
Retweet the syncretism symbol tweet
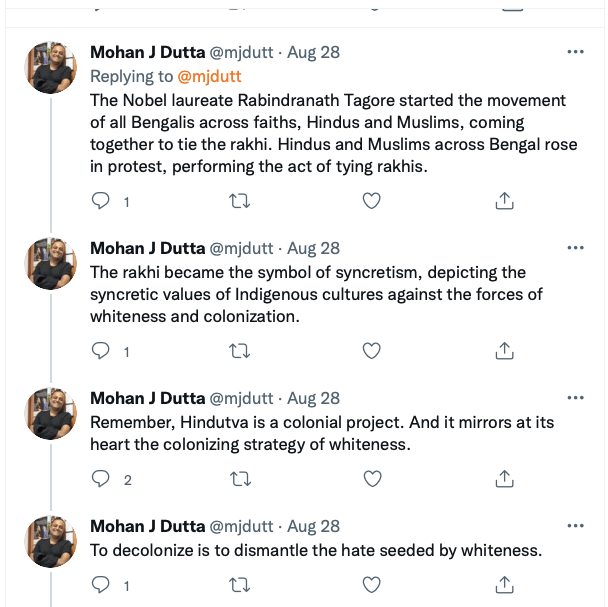(x=240, y=350)
